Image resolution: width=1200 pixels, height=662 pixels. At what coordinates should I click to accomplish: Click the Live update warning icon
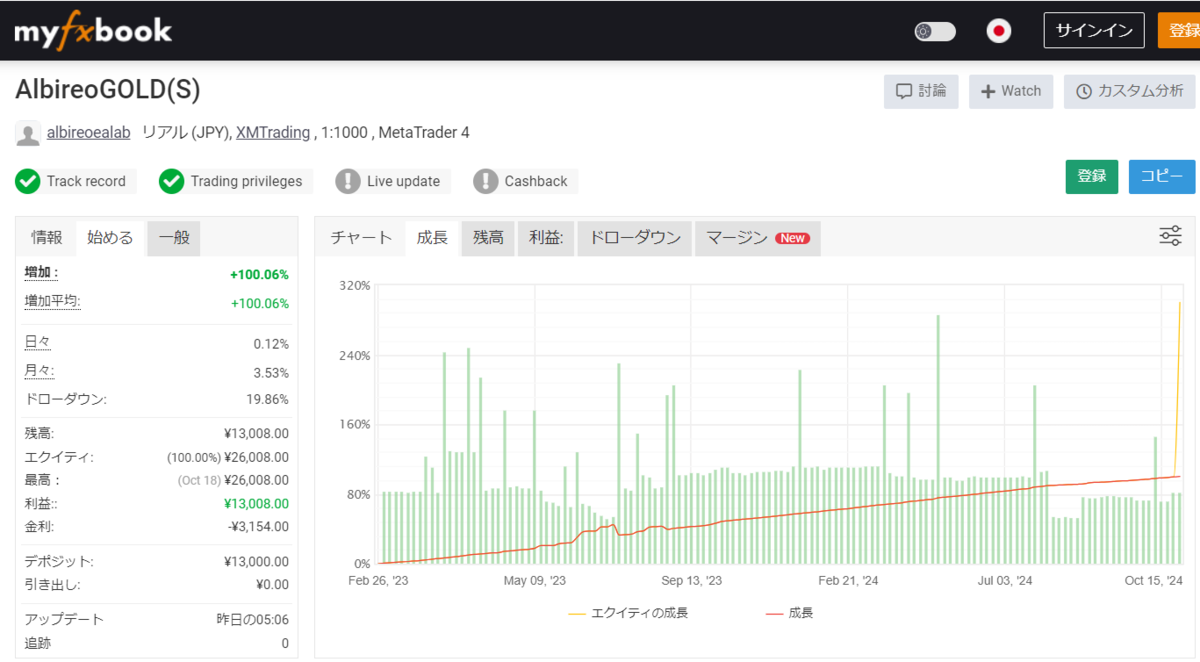coord(348,181)
